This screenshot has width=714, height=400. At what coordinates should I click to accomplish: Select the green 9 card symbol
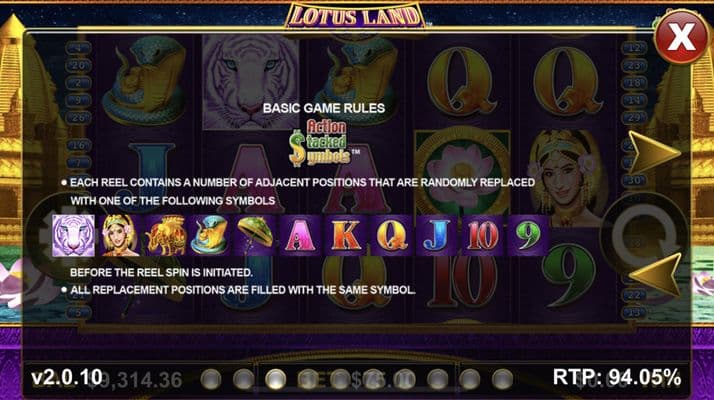click(527, 236)
